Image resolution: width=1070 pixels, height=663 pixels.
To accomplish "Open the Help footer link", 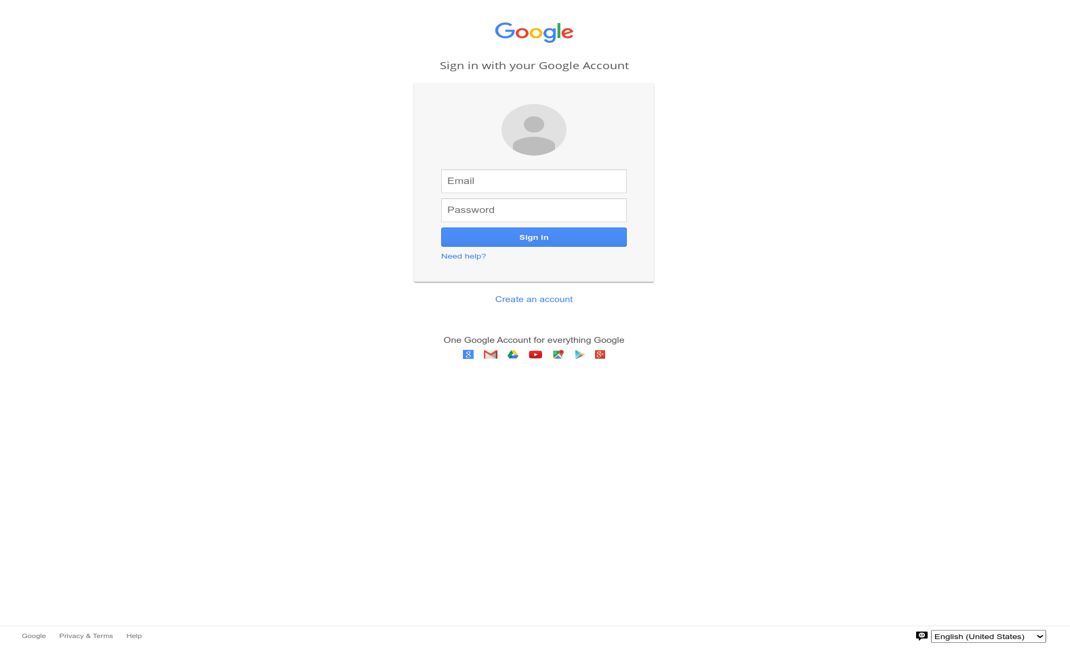I will pos(134,636).
